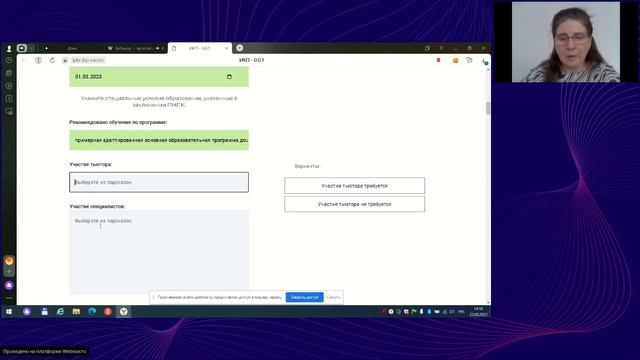This screenshot has height=360, width=640.
Task: Close the Webinar tab
Action: coord(162,48)
